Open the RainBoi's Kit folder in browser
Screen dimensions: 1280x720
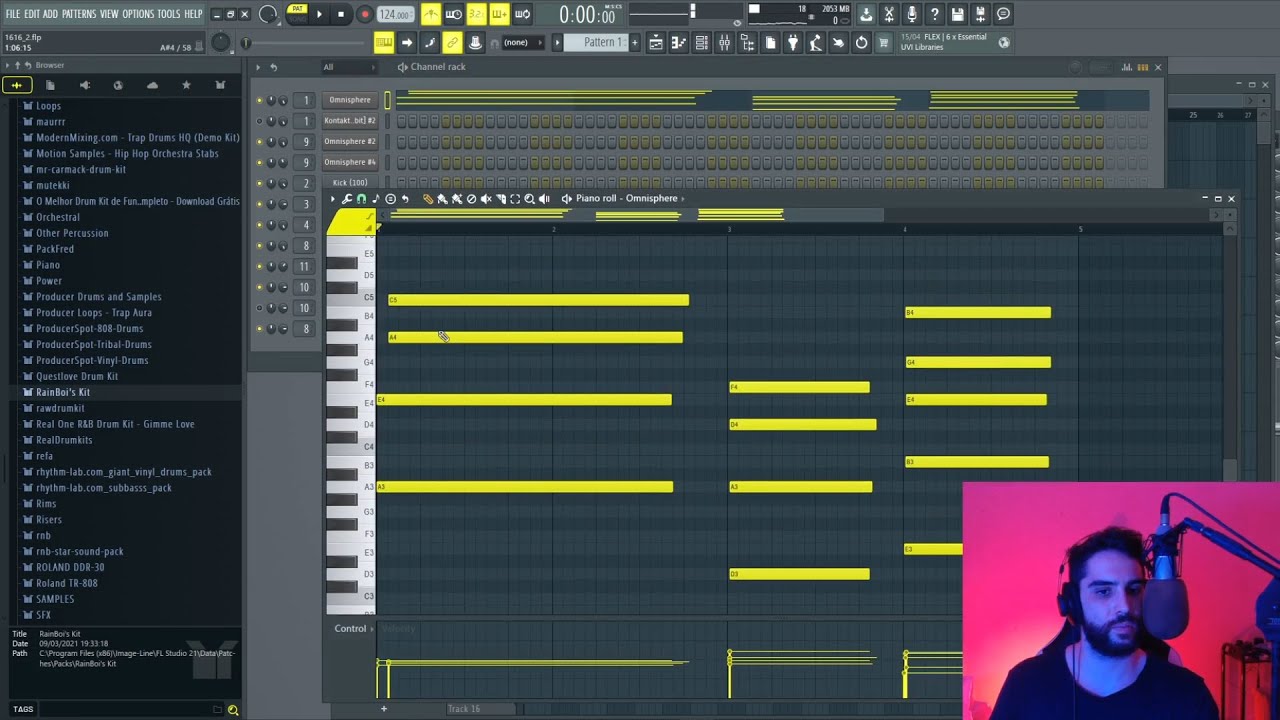pyautogui.click(x=63, y=392)
